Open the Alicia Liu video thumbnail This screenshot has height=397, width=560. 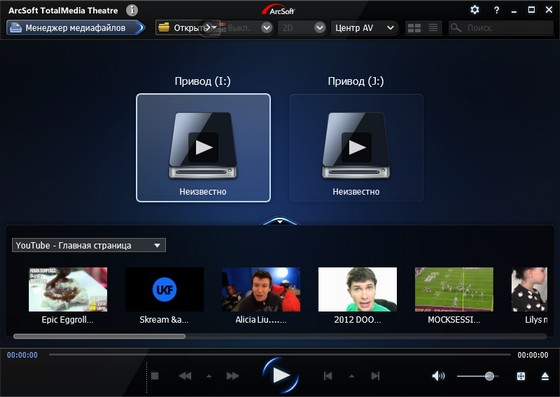click(x=261, y=290)
